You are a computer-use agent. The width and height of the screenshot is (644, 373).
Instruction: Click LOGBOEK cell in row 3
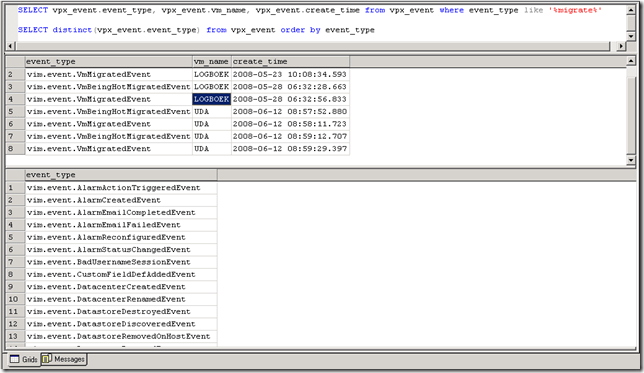tap(212, 87)
